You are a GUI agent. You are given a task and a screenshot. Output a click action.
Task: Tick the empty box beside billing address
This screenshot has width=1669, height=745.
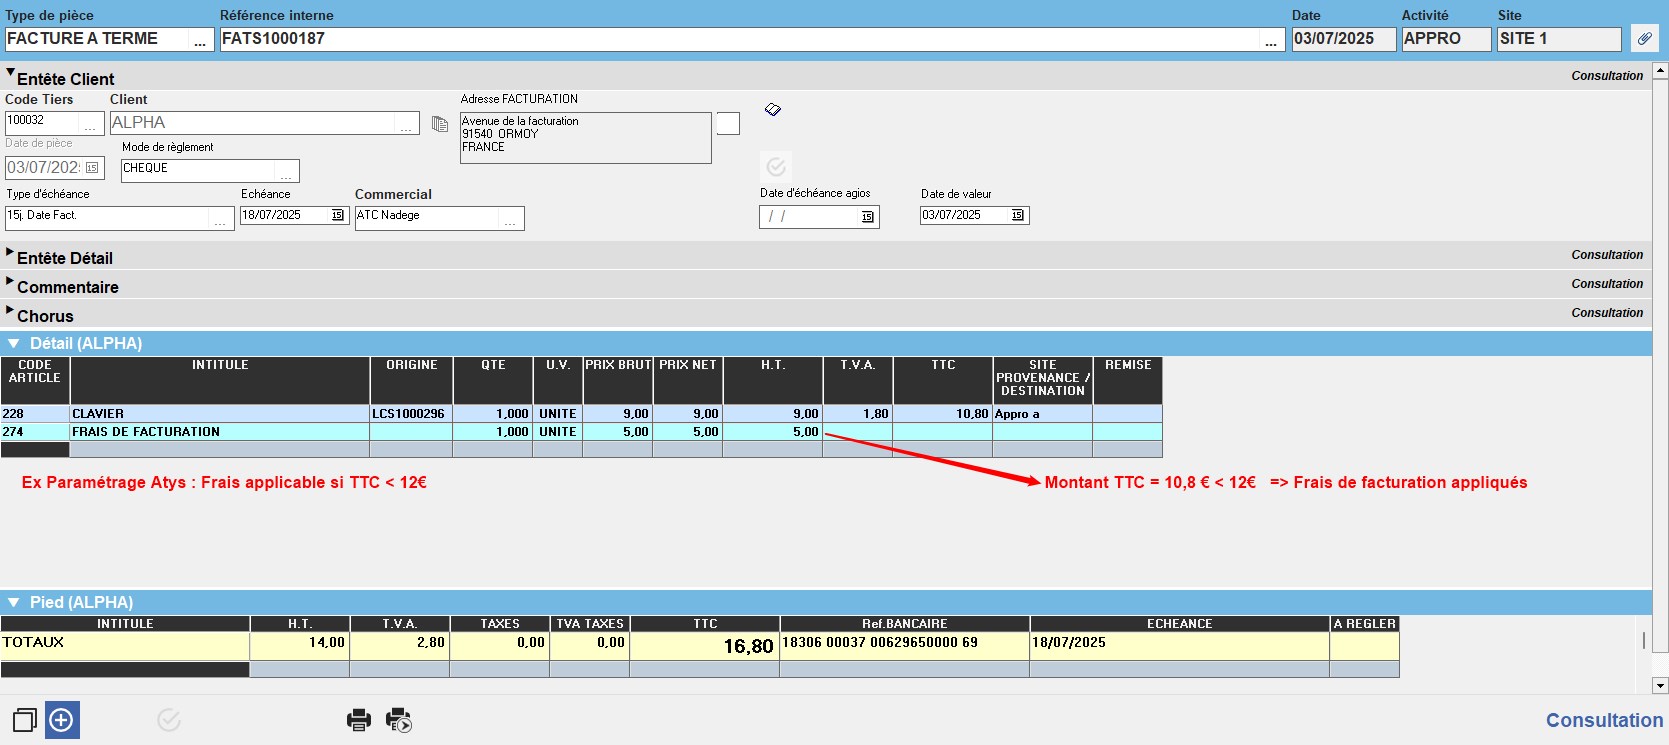(x=728, y=124)
